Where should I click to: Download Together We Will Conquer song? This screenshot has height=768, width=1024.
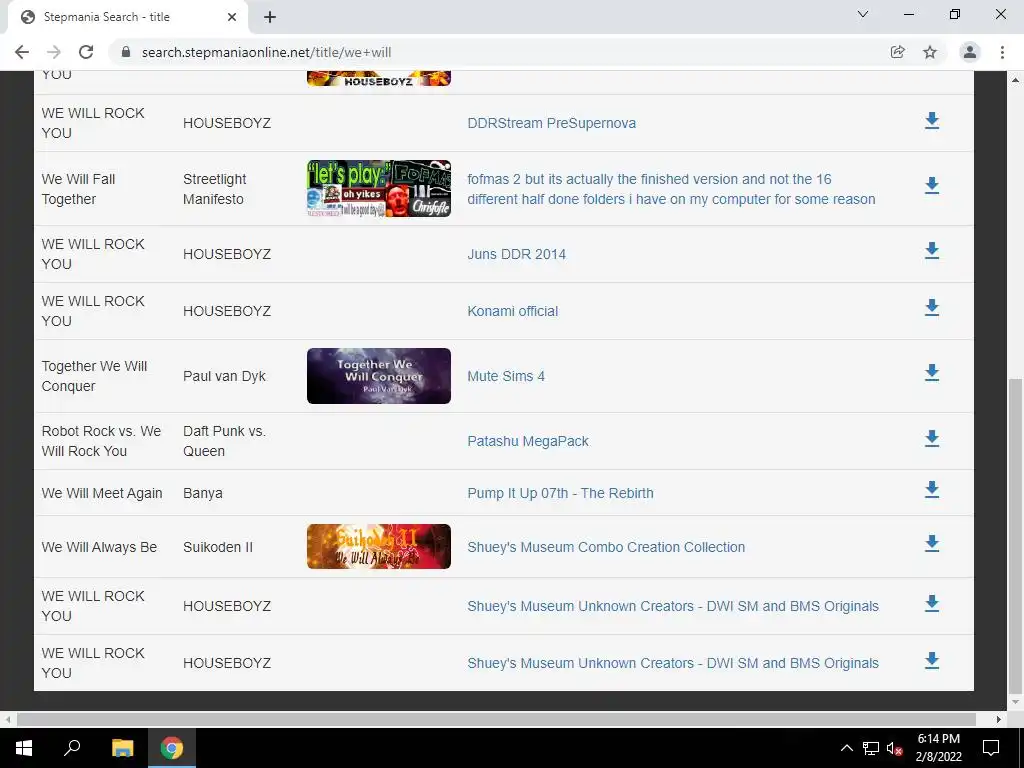(932, 374)
